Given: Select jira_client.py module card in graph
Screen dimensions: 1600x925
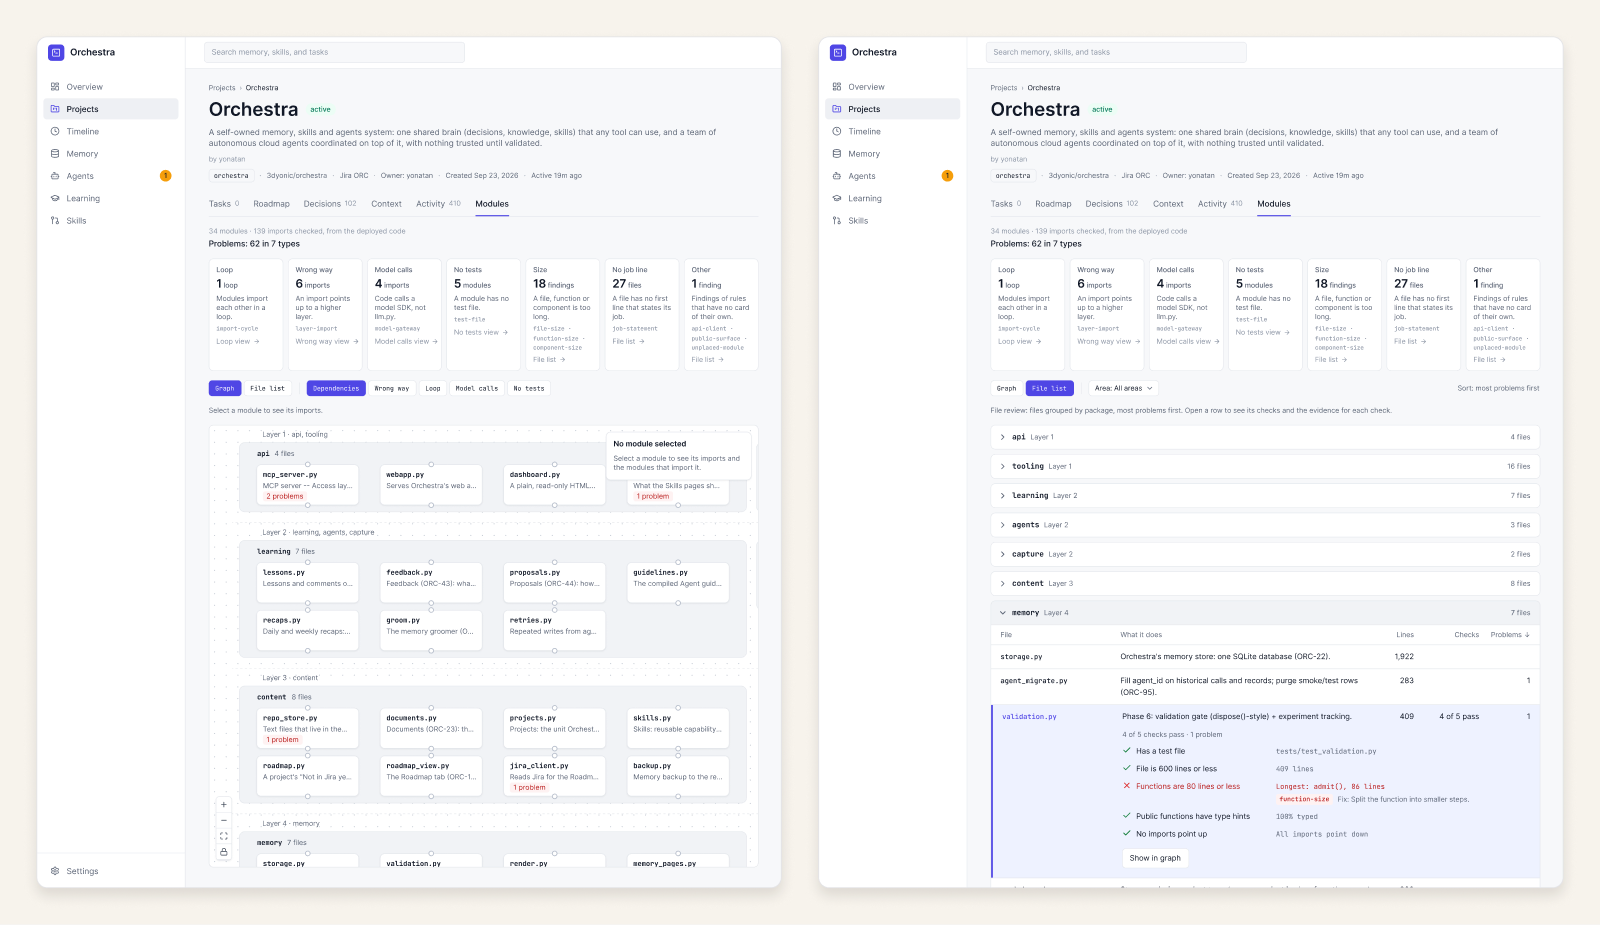Looking at the screenshot, I should coord(555,776).
